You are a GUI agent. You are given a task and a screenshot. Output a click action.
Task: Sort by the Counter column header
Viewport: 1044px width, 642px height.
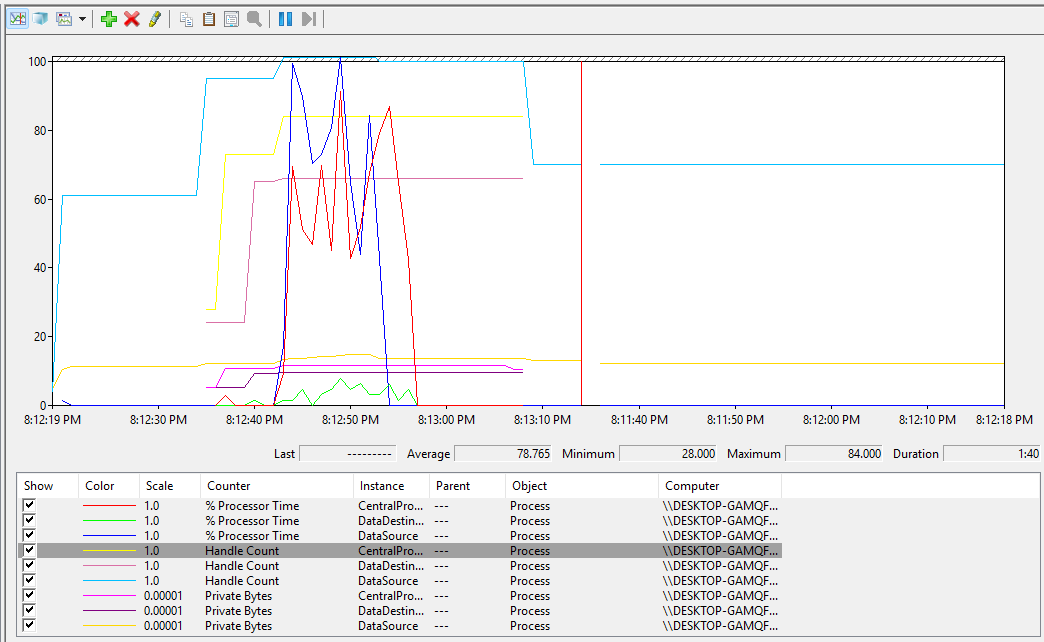(x=277, y=485)
